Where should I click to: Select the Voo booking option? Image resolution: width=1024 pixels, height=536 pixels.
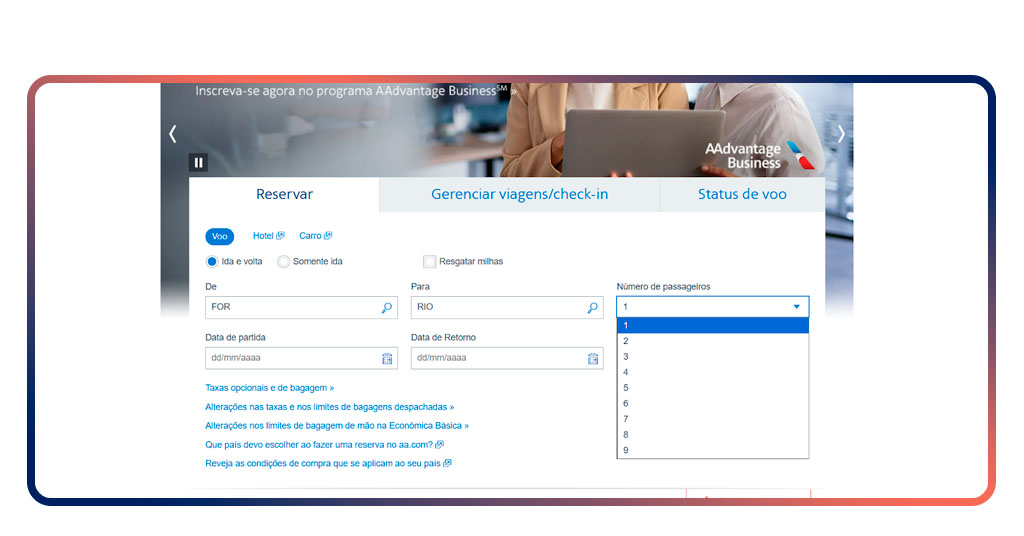click(x=219, y=236)
